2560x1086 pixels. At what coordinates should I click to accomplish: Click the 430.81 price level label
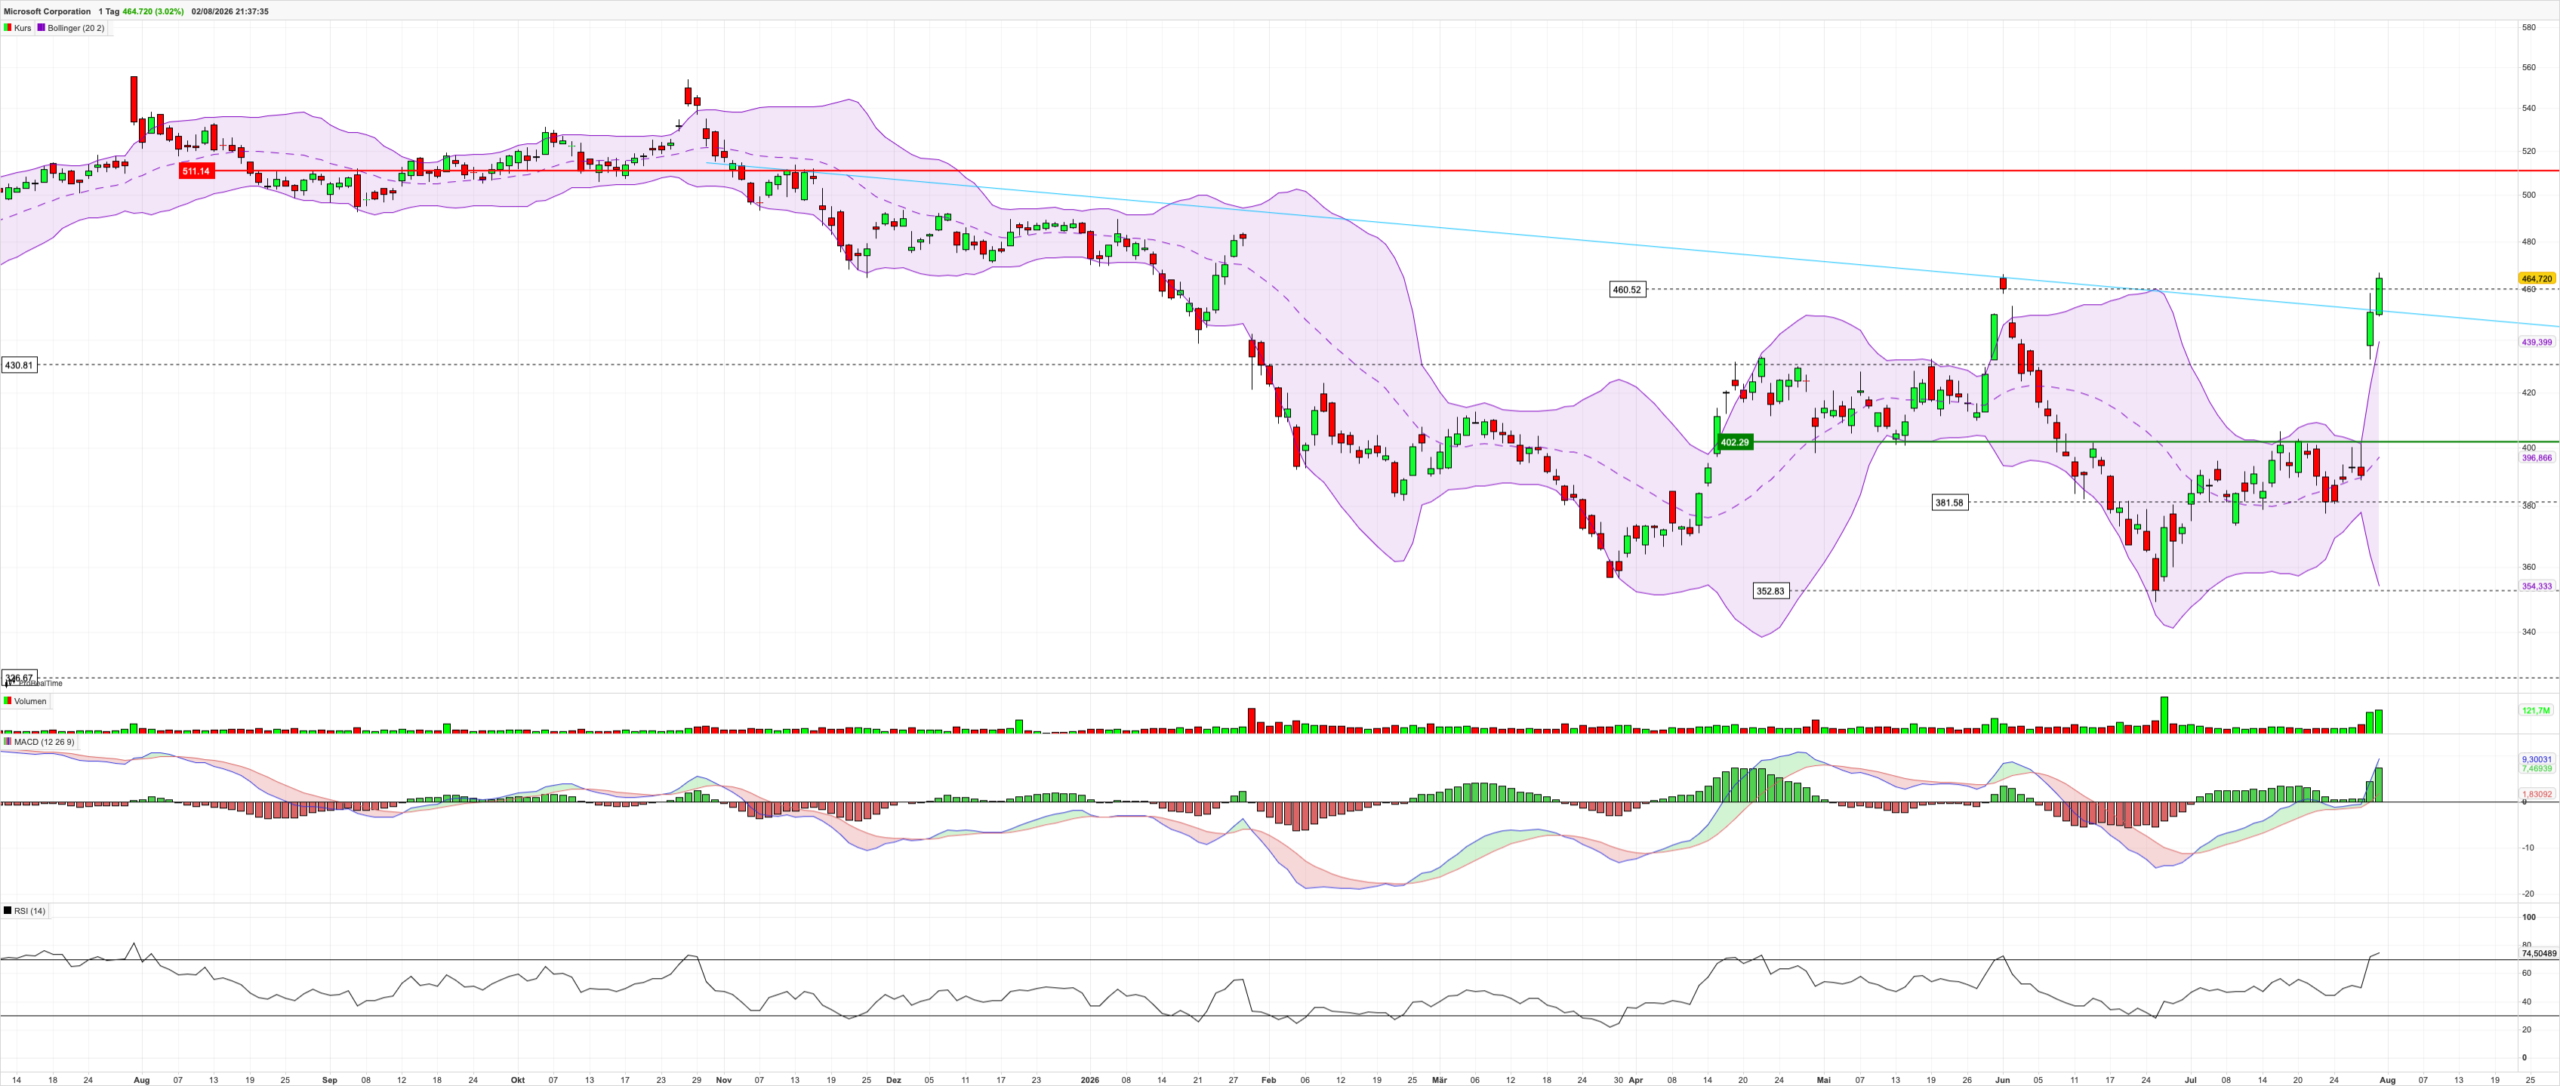pos(19,365)
